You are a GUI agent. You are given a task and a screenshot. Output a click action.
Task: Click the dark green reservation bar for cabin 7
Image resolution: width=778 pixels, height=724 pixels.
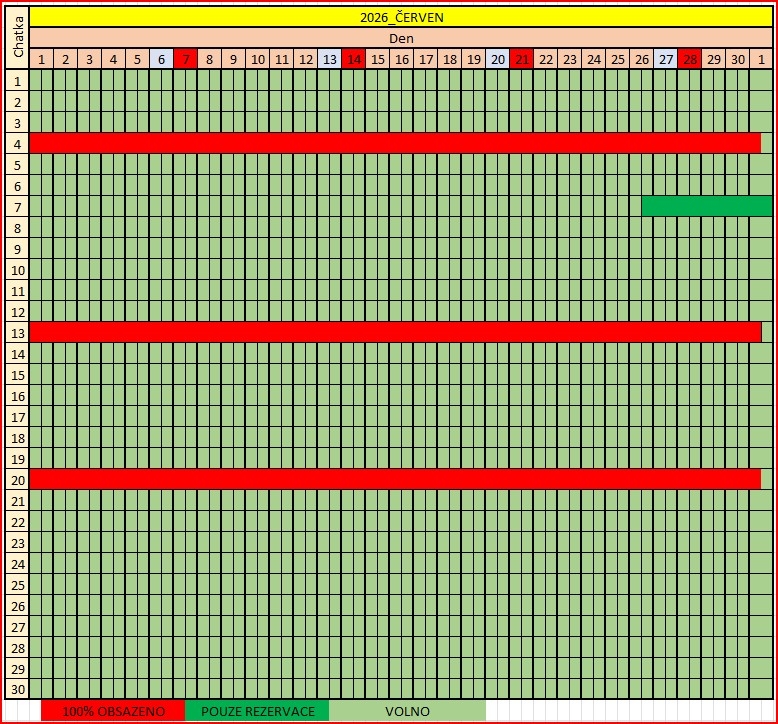[x=706, y=206]
